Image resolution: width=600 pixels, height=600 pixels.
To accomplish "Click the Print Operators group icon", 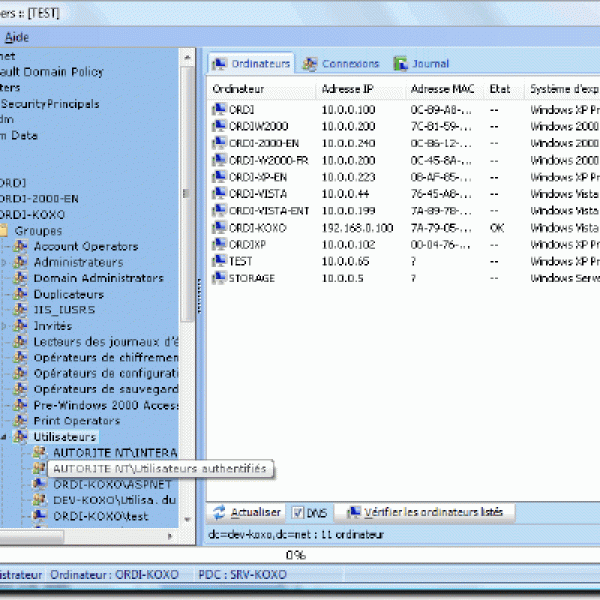I will (x=21, y=421).
